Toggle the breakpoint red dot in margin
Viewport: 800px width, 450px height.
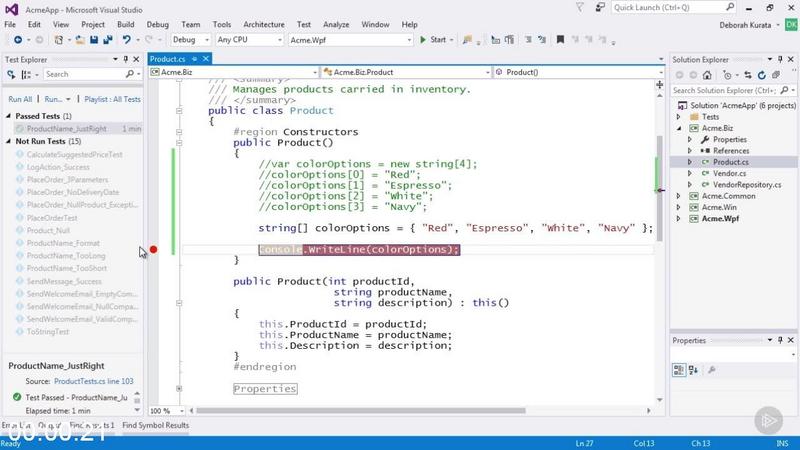click(x=154, y=249)
